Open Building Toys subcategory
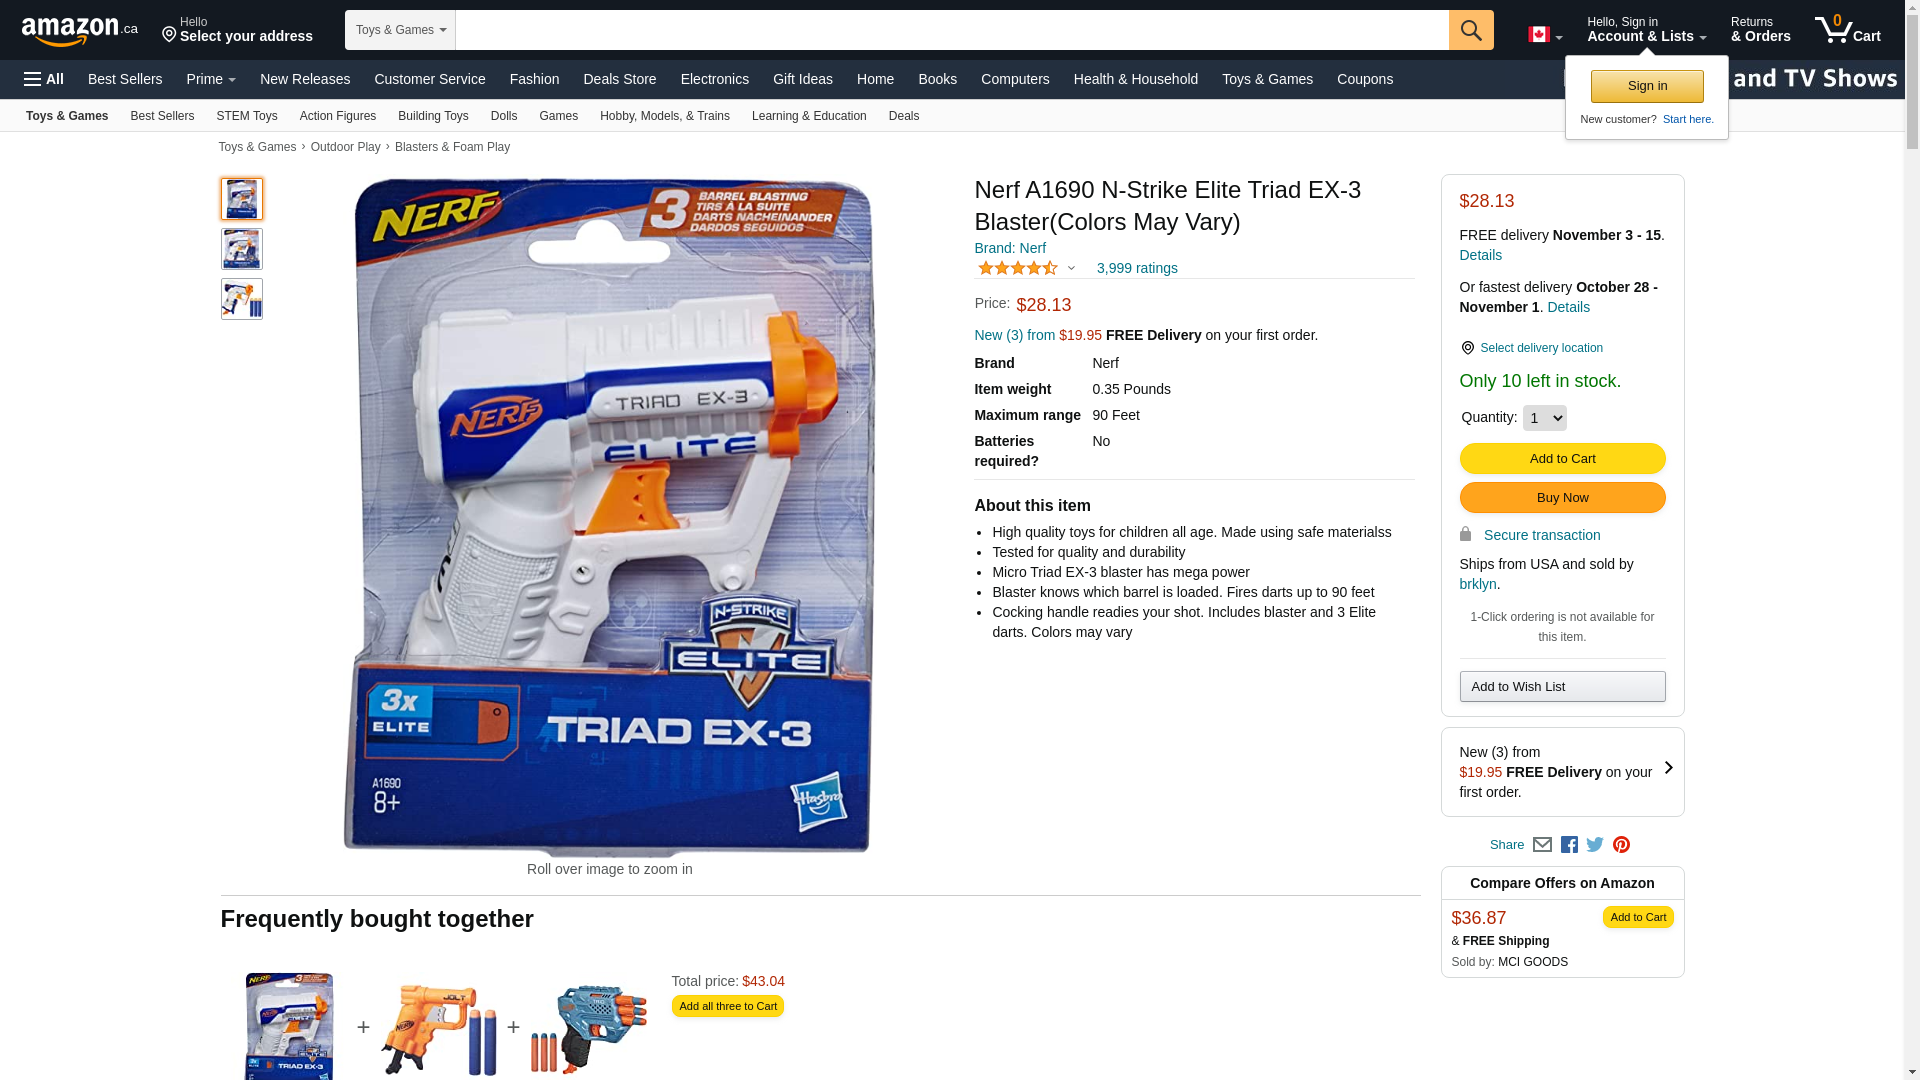Viewport: 1920px width, 1080px height. coord(433,116)
